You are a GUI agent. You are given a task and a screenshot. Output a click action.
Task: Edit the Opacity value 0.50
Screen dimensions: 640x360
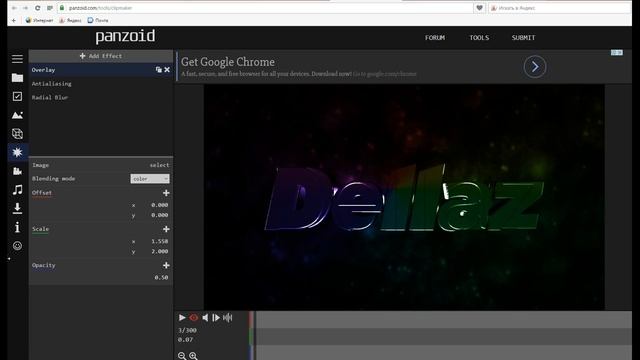[161, 278]
